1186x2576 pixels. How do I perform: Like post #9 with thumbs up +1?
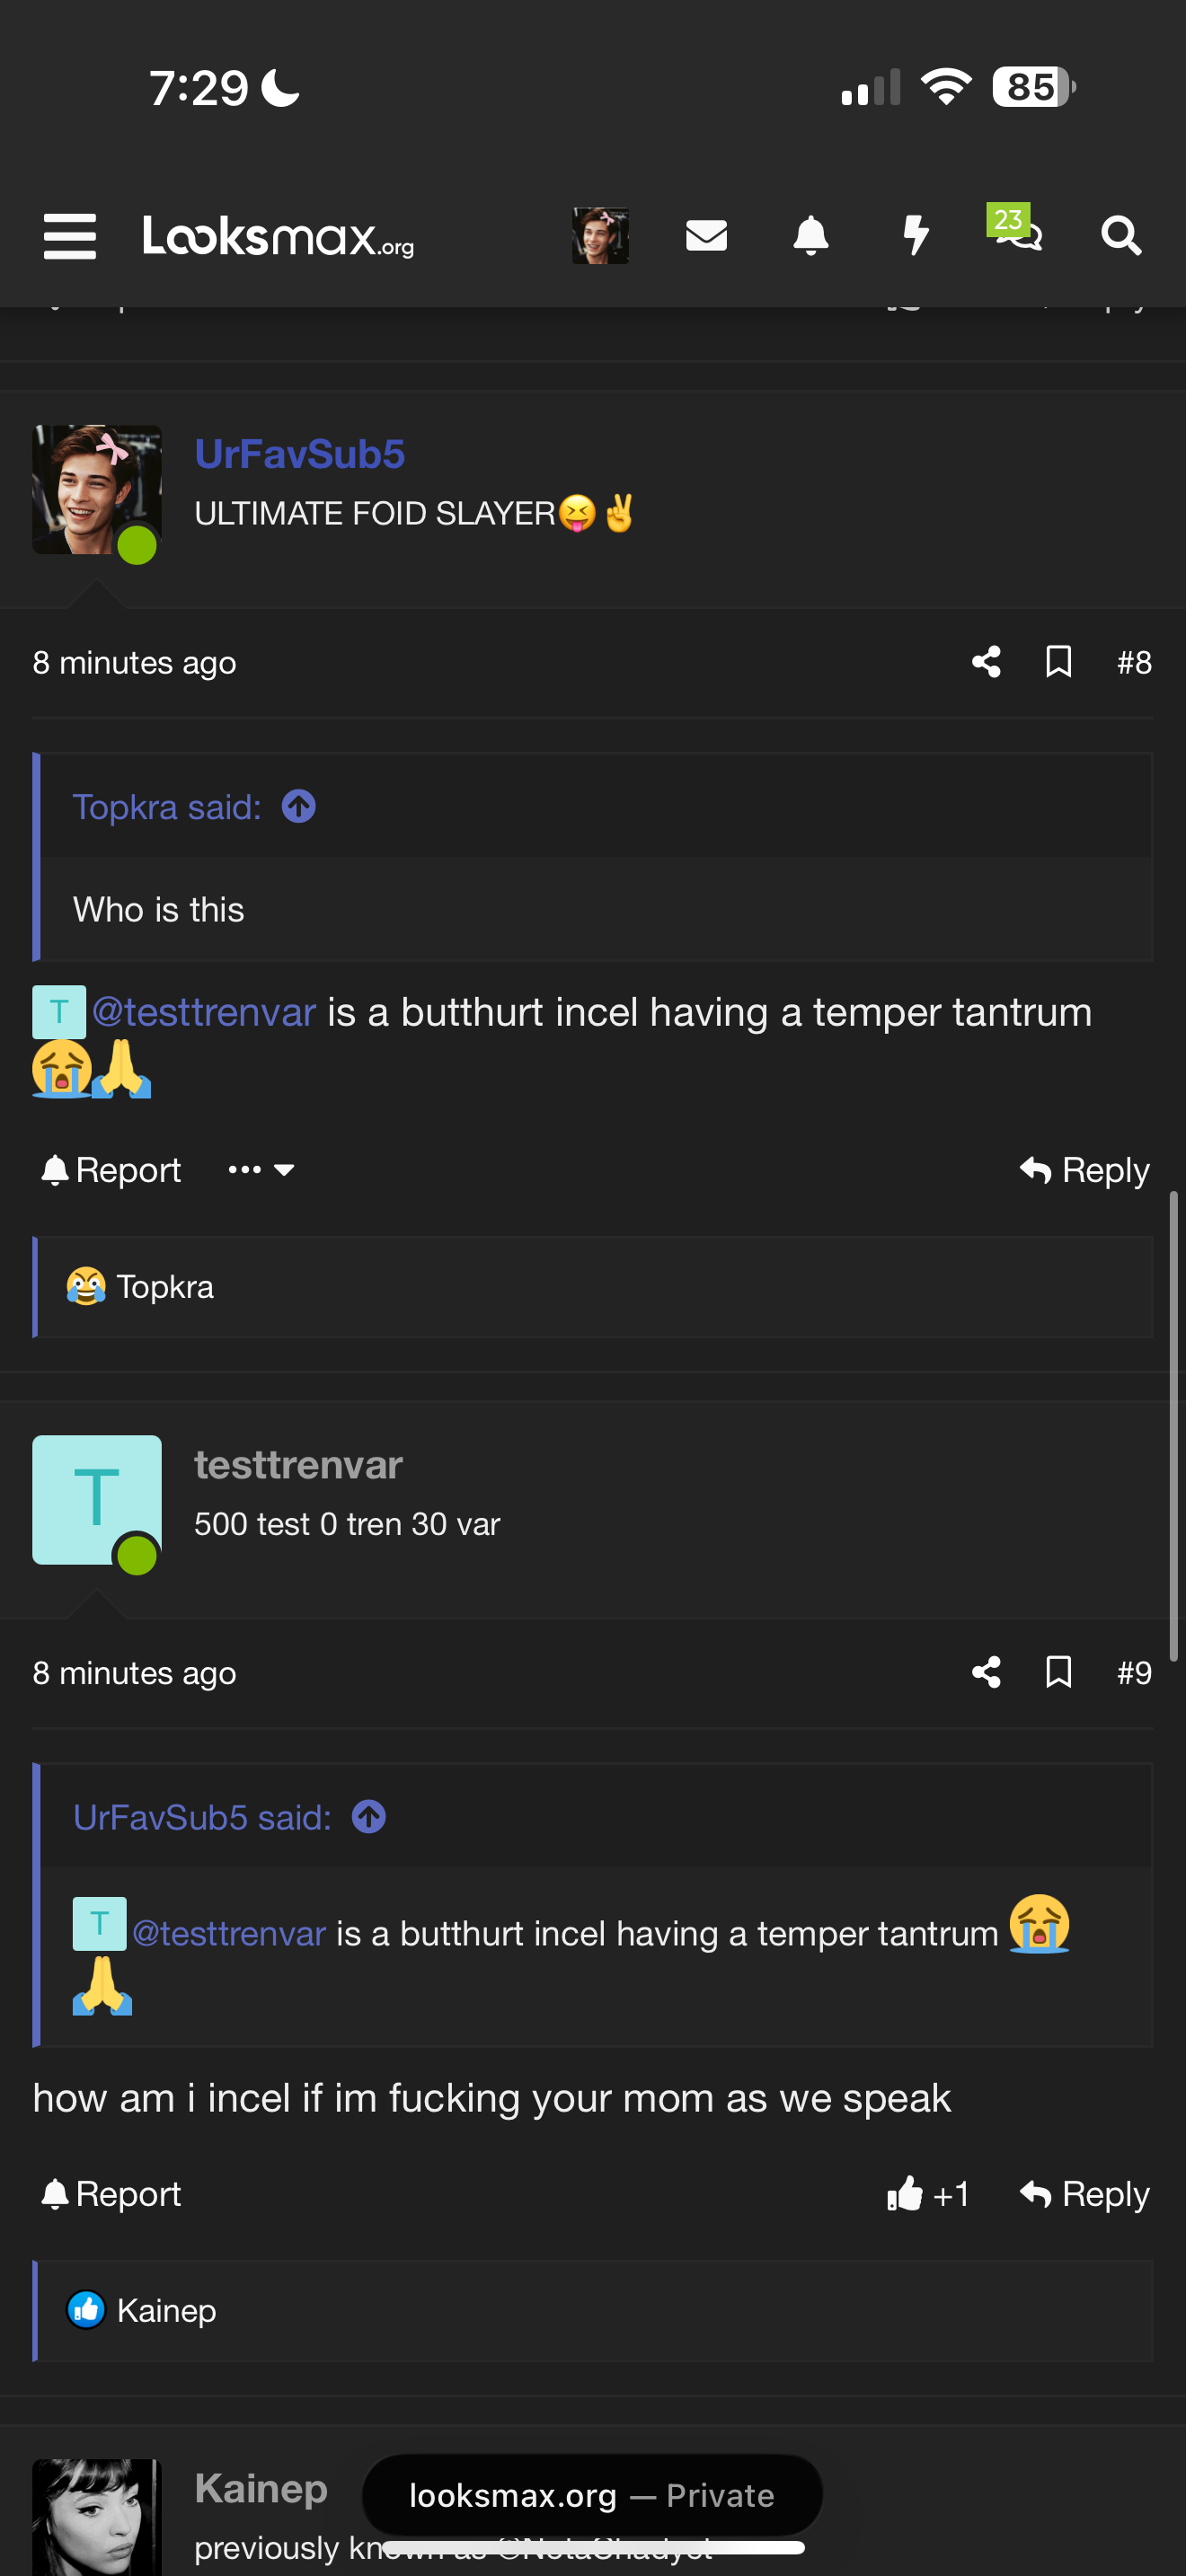coord(927,2194)
